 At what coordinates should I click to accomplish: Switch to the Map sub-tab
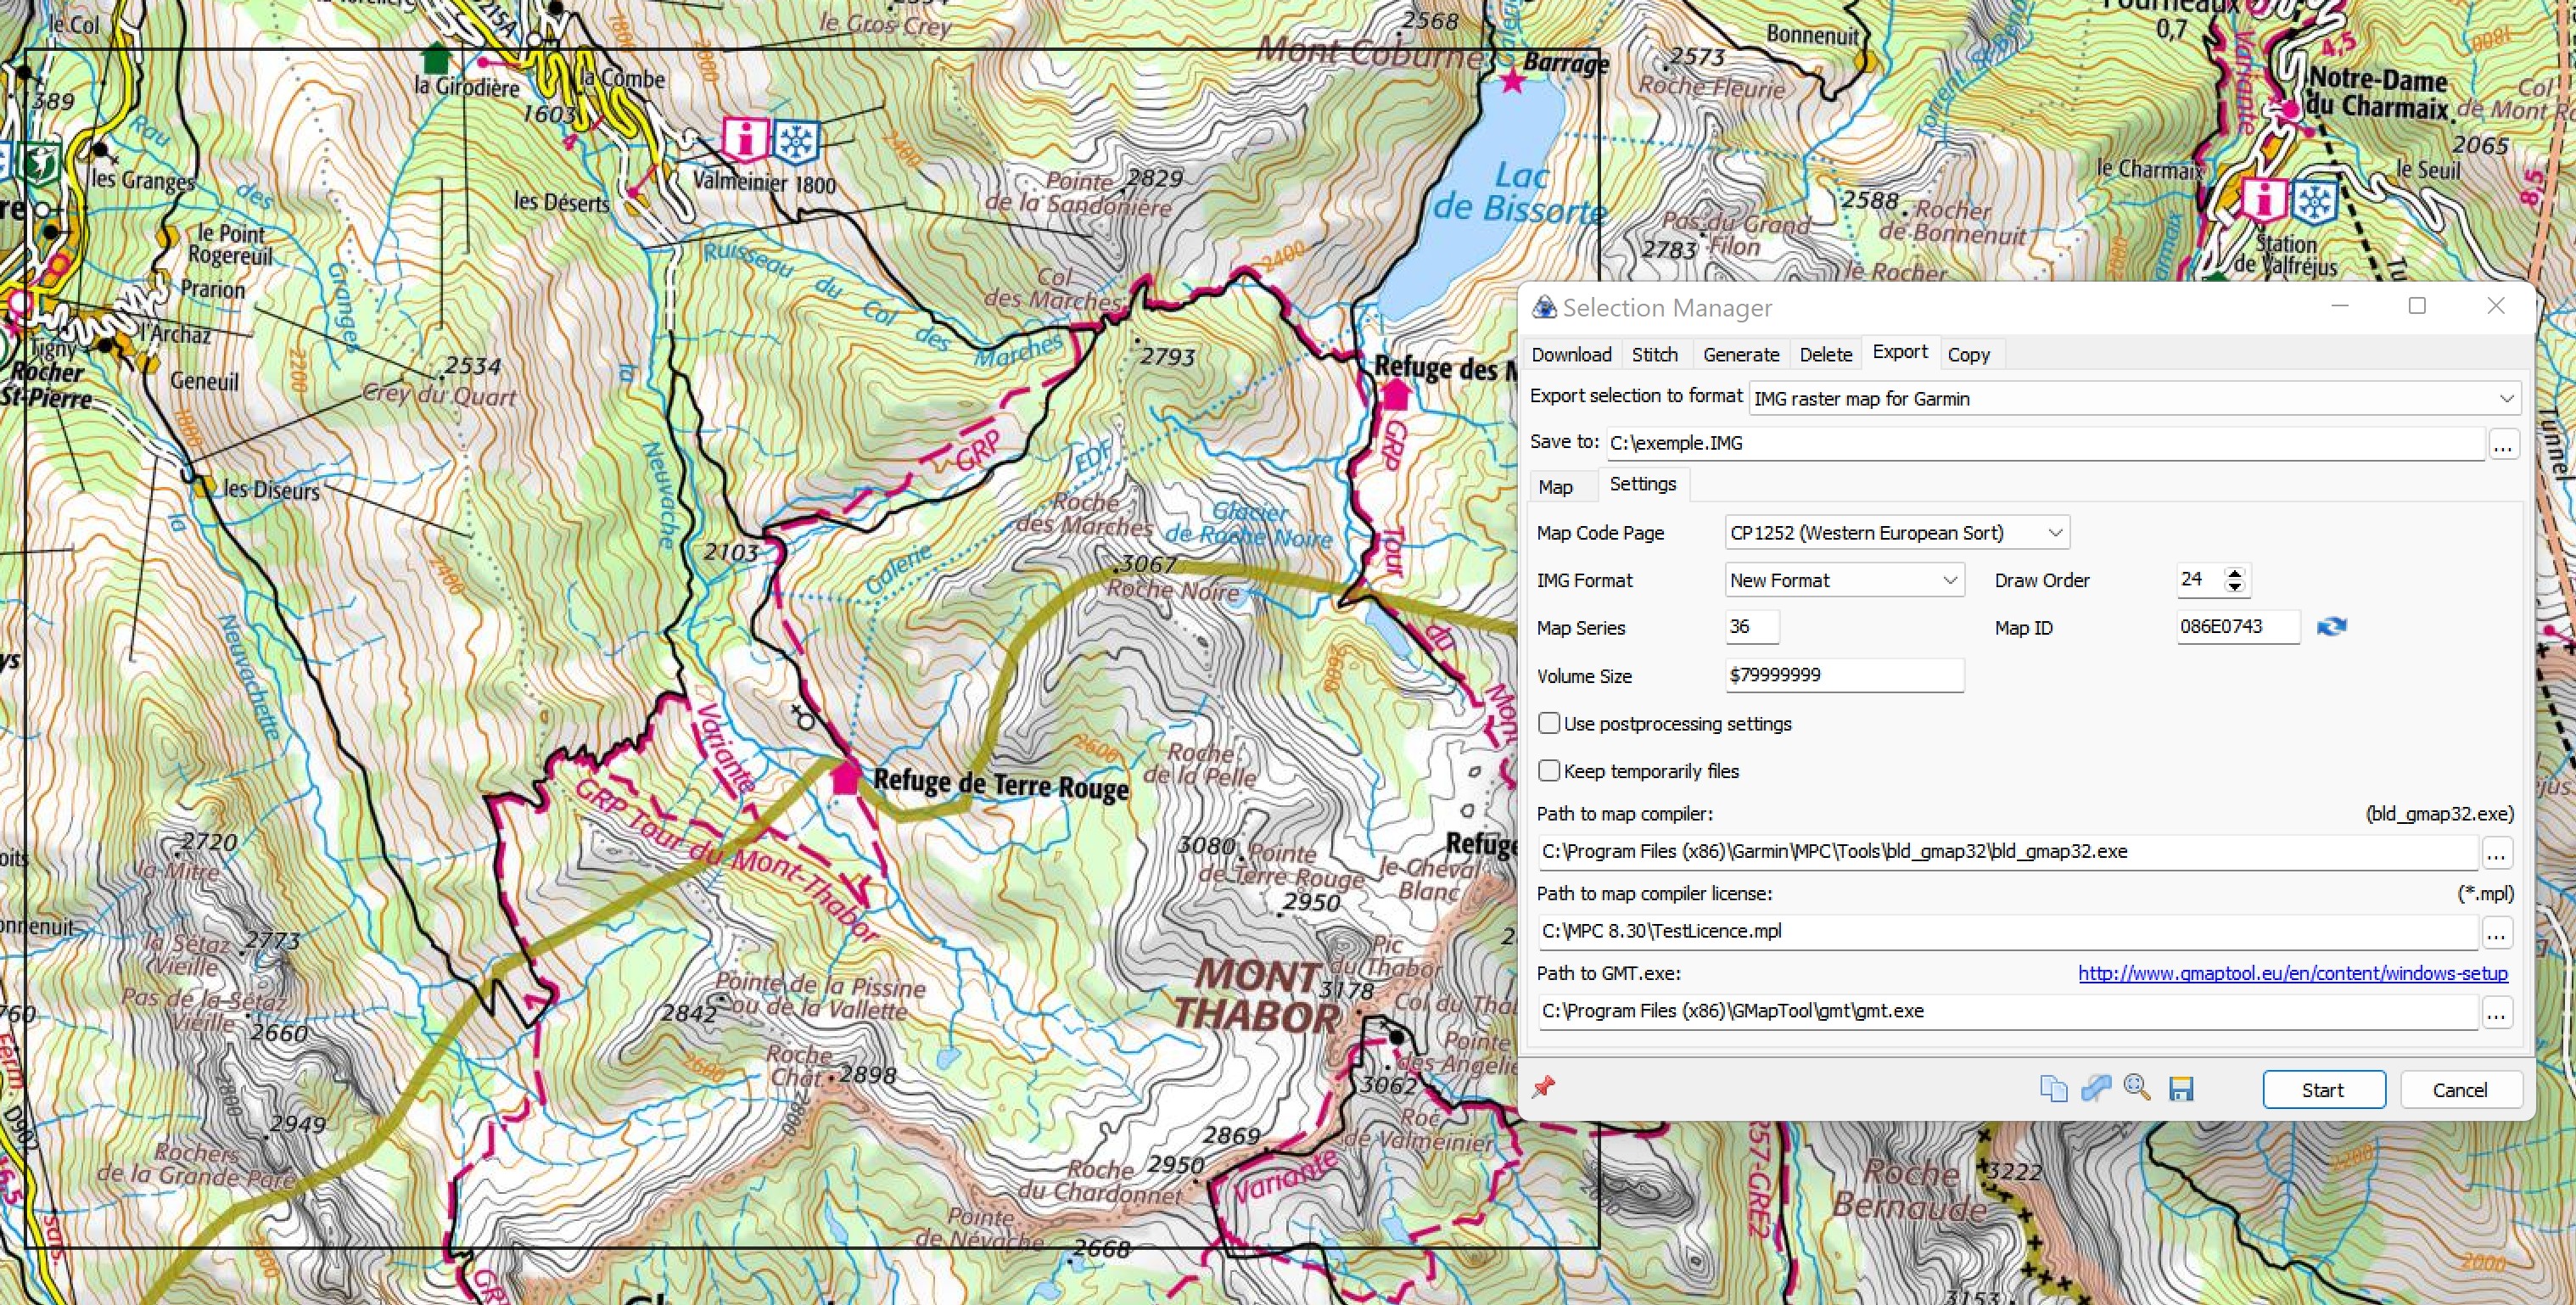1555,487
